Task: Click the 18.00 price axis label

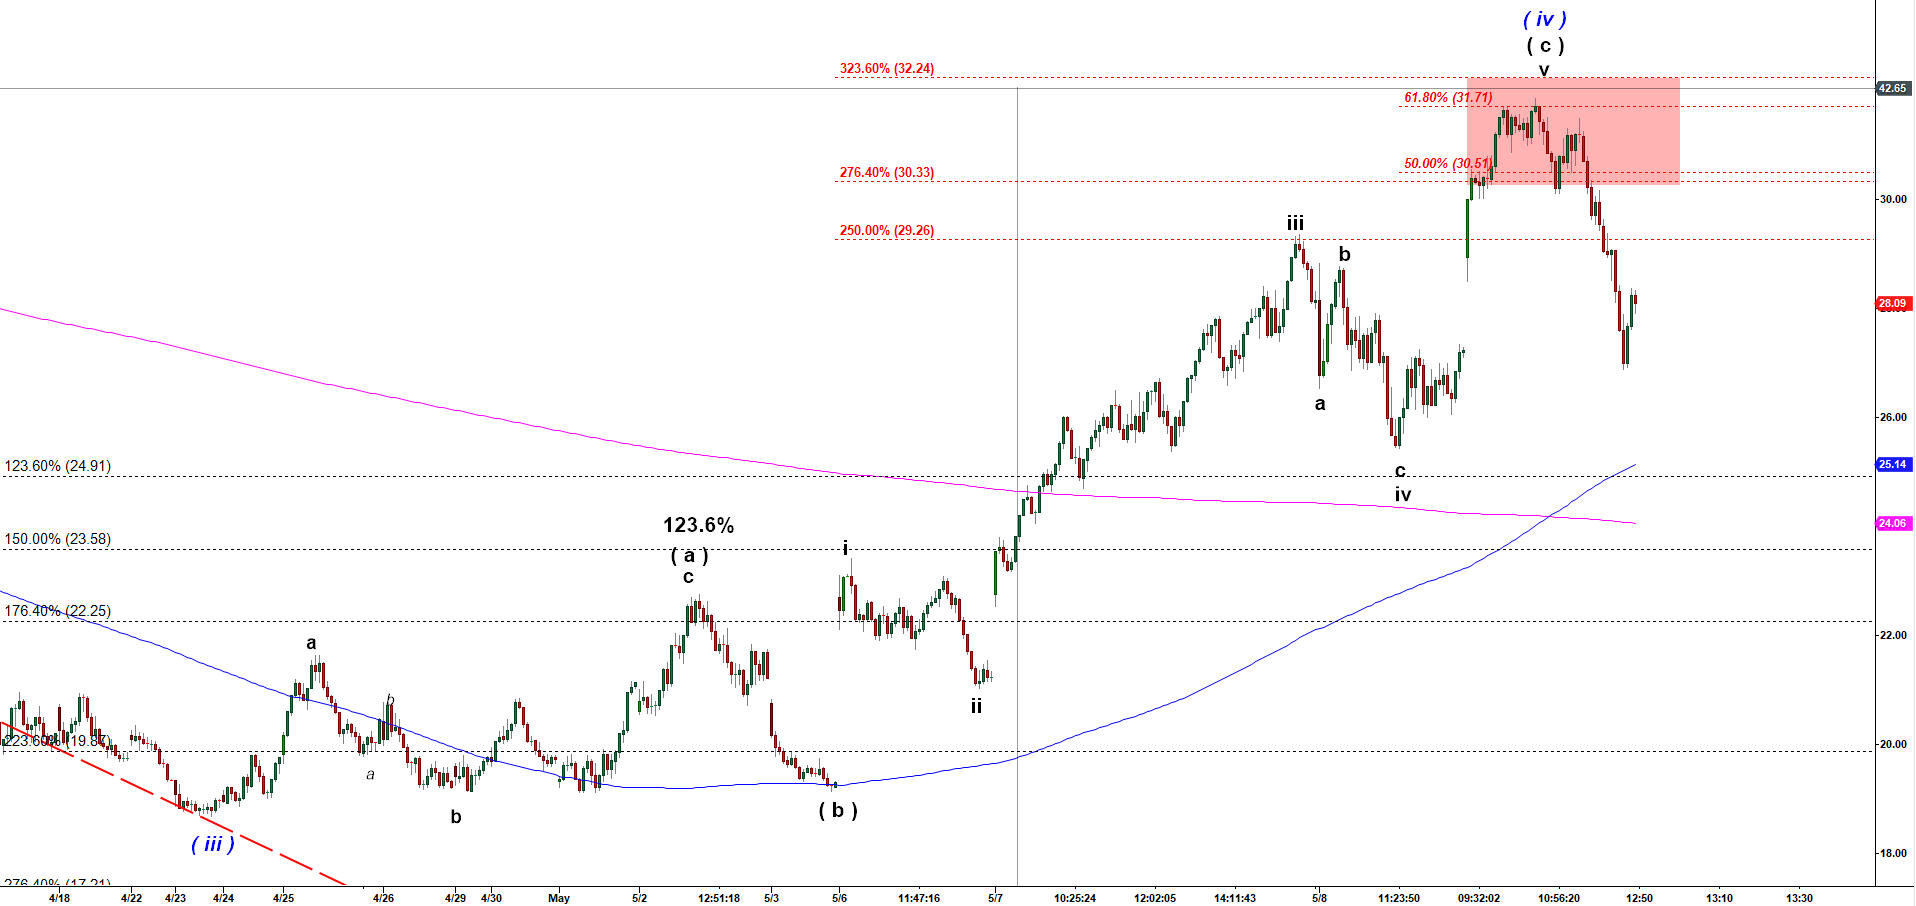Action: (x=1893, y=853)
